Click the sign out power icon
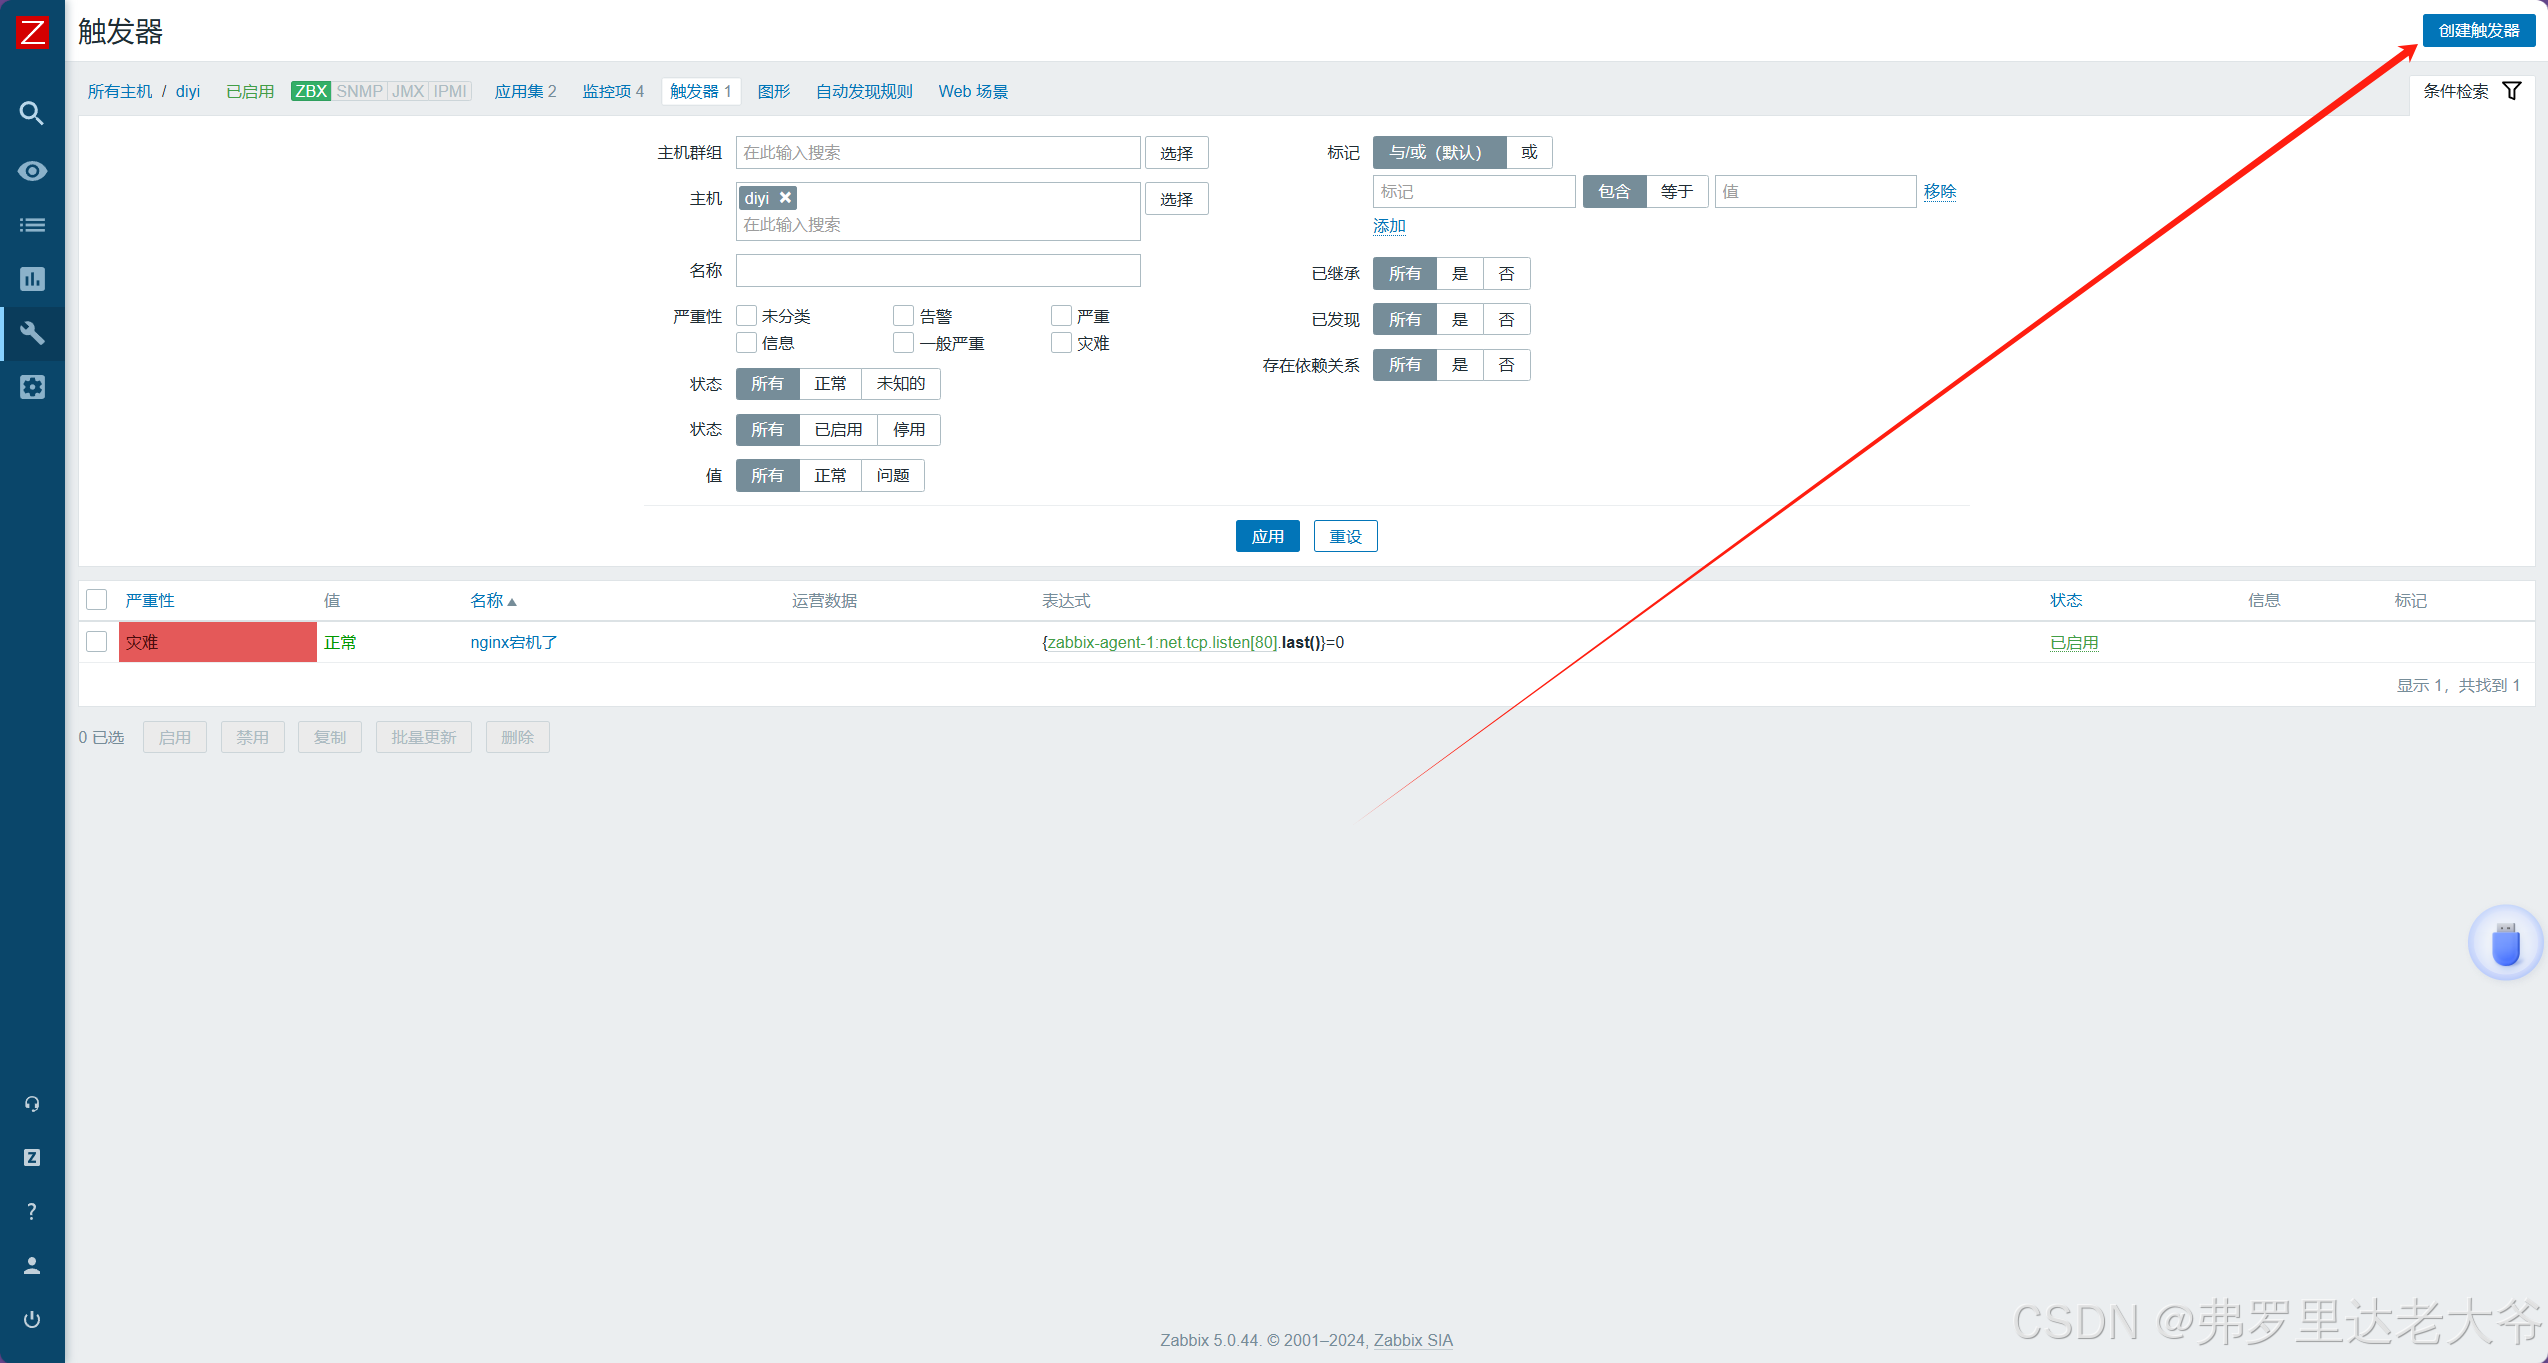Screen dimensions: 2548x1363 click(32, 1319)
